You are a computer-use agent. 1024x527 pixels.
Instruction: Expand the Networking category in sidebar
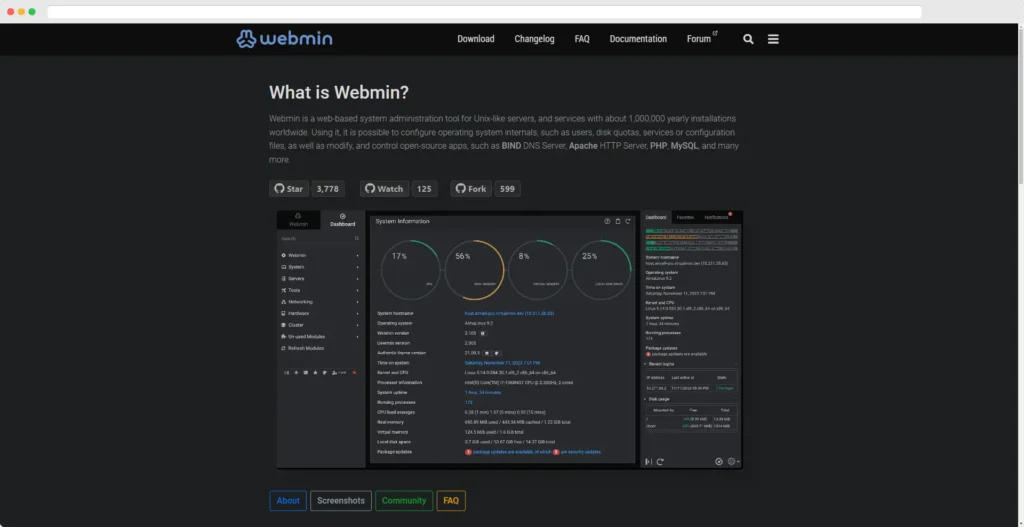coord(320,302)
